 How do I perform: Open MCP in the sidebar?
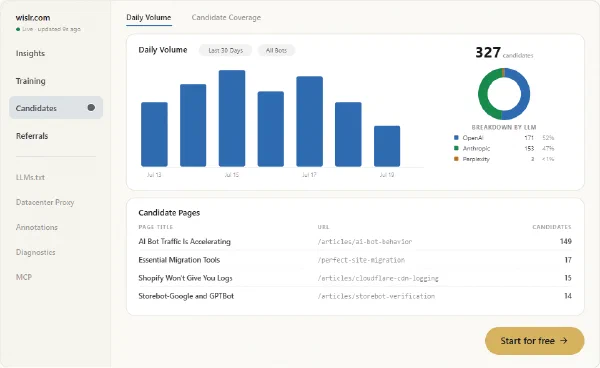point(24,277)
